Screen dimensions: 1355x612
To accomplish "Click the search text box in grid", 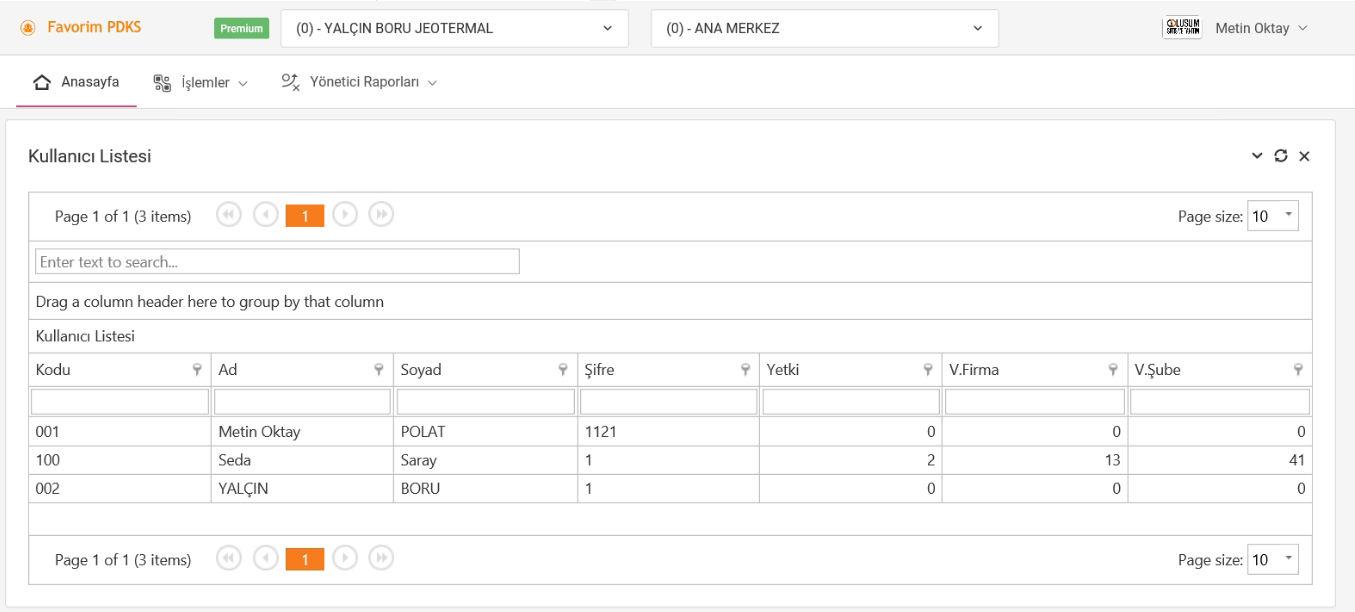I will 277,262.
